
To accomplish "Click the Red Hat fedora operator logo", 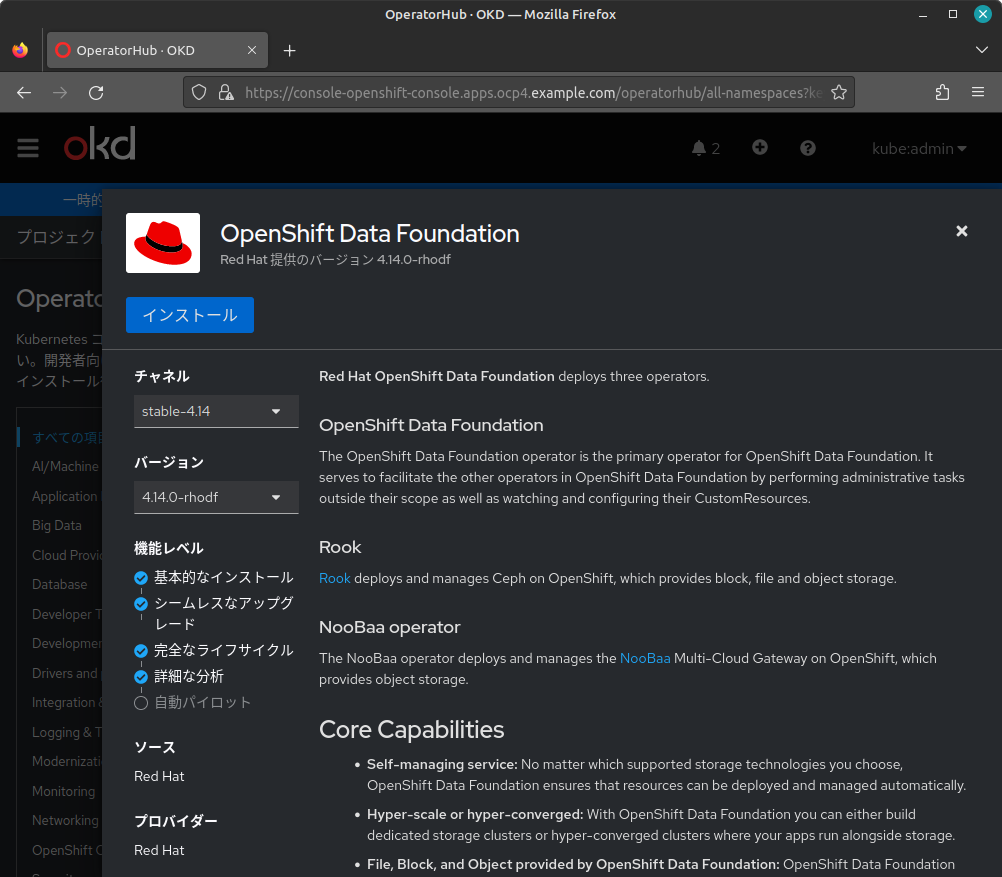I will pos(162,242).
